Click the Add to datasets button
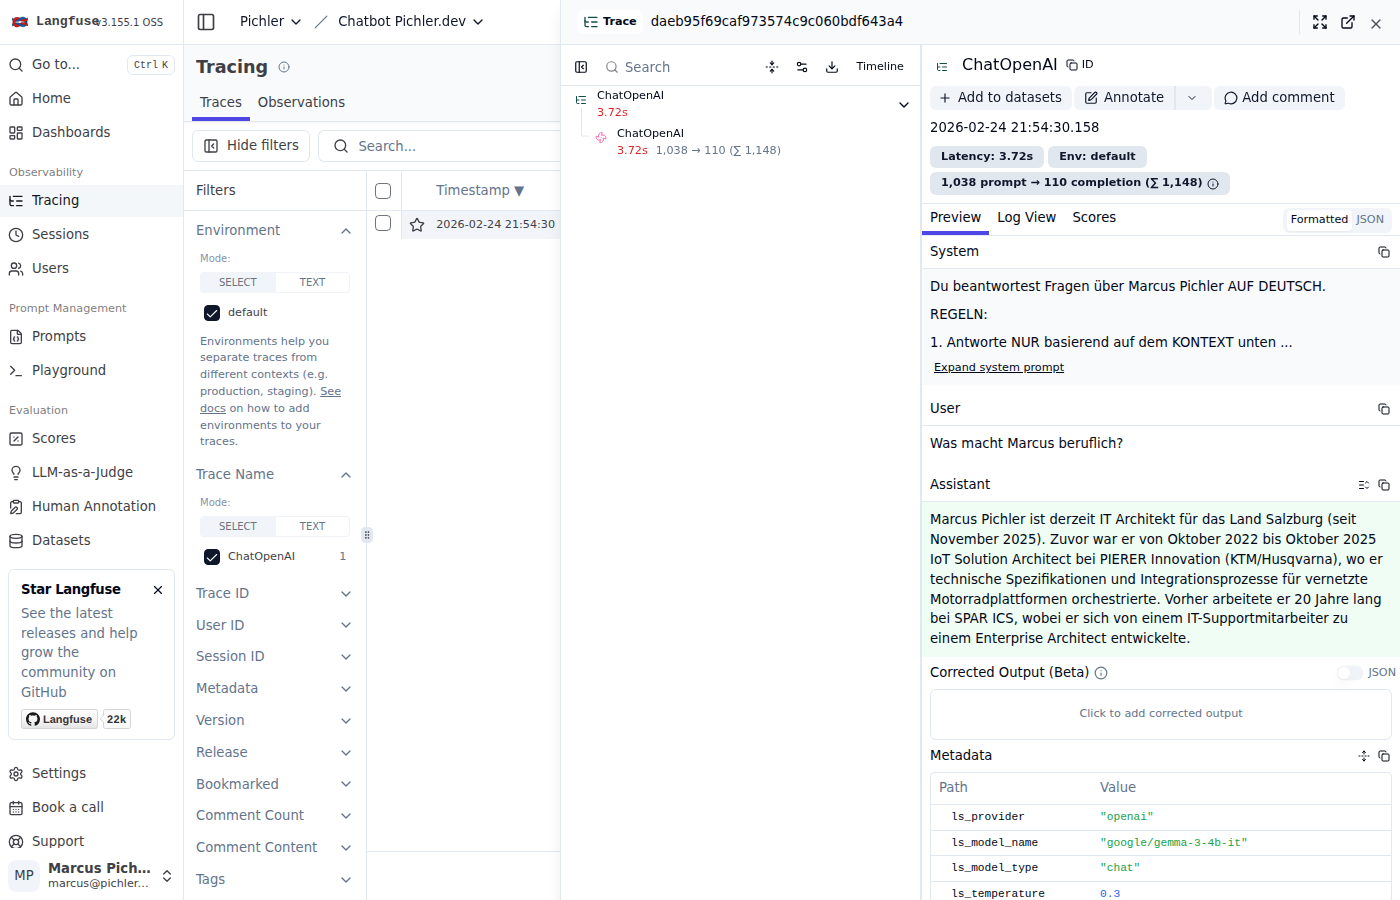1400x900 pixels. (x=1000, y=98)
